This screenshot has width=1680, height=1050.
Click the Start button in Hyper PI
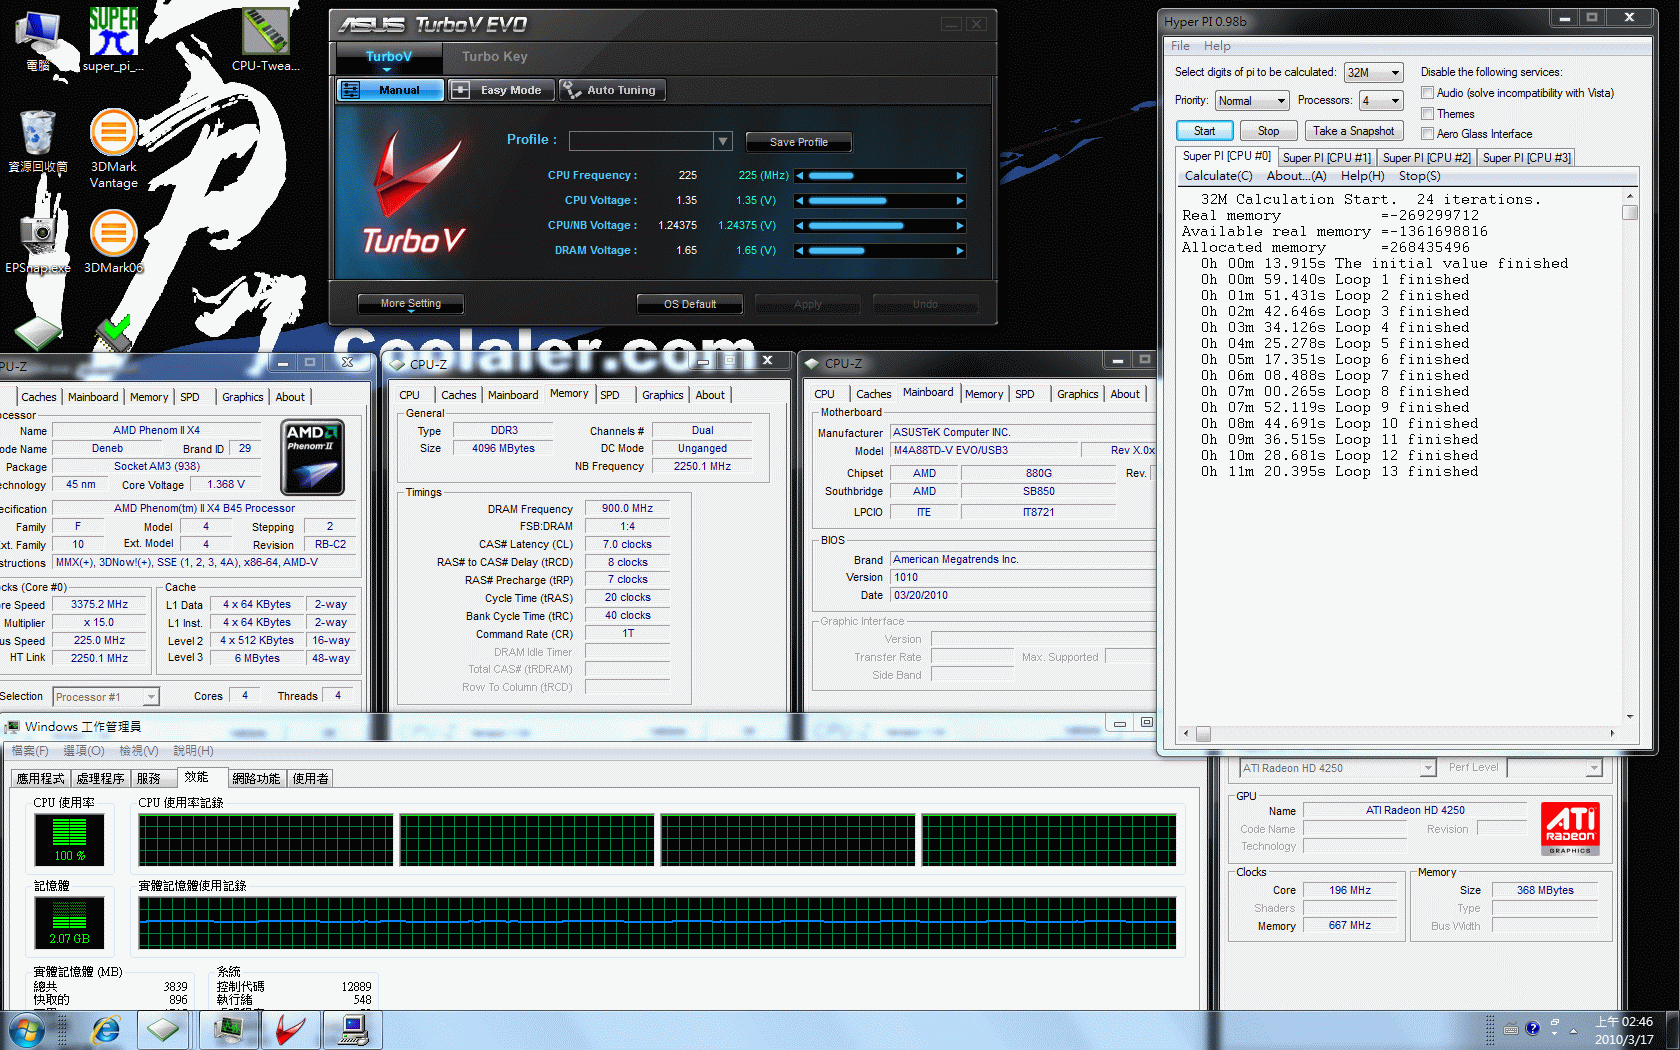click(x=1204, y=131)
